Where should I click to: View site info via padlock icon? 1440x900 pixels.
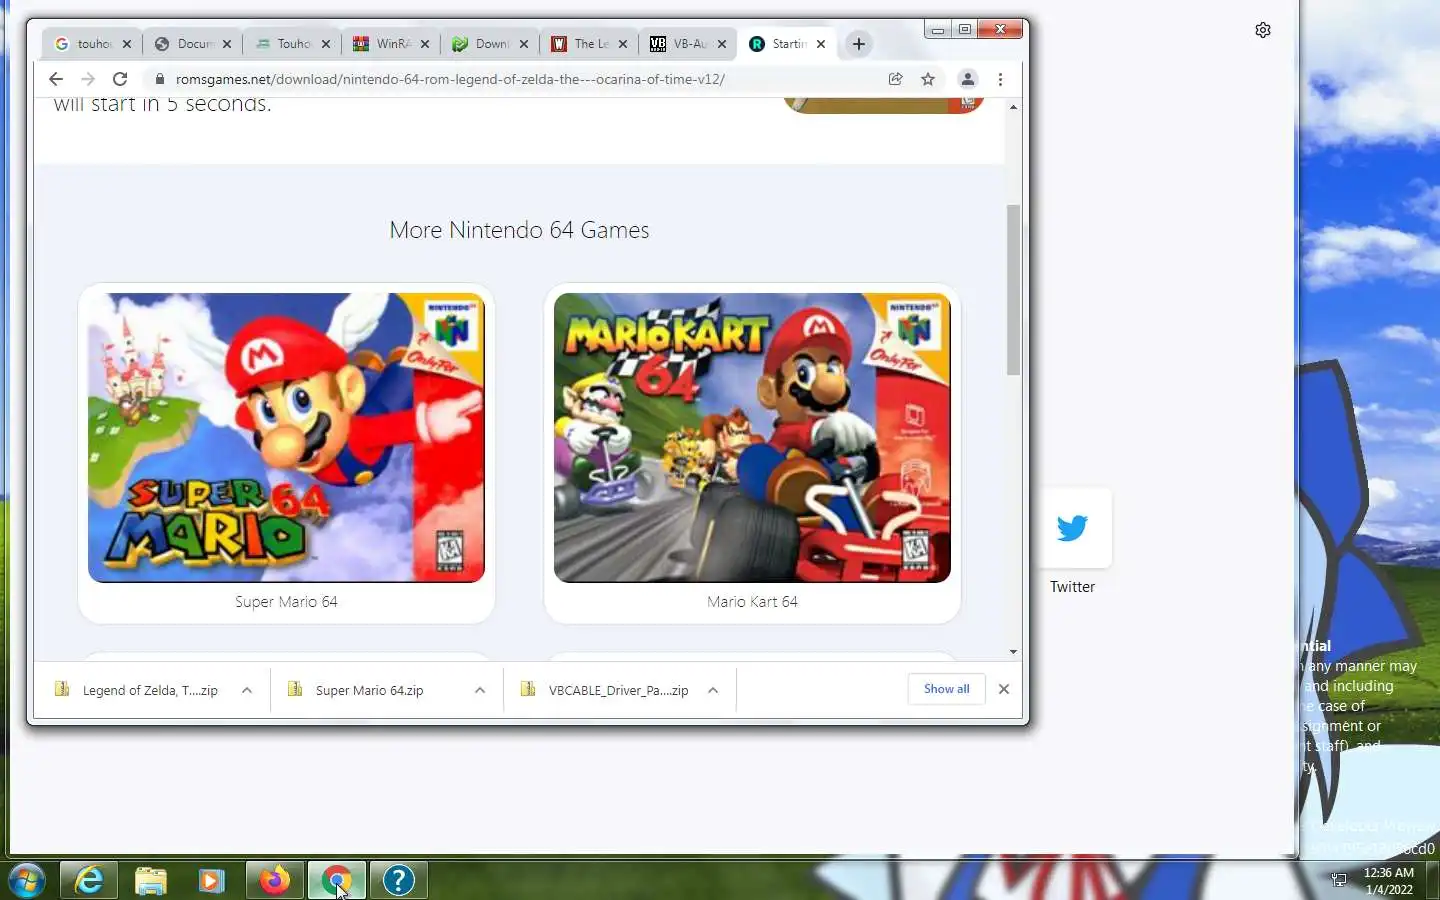[159, 79]
